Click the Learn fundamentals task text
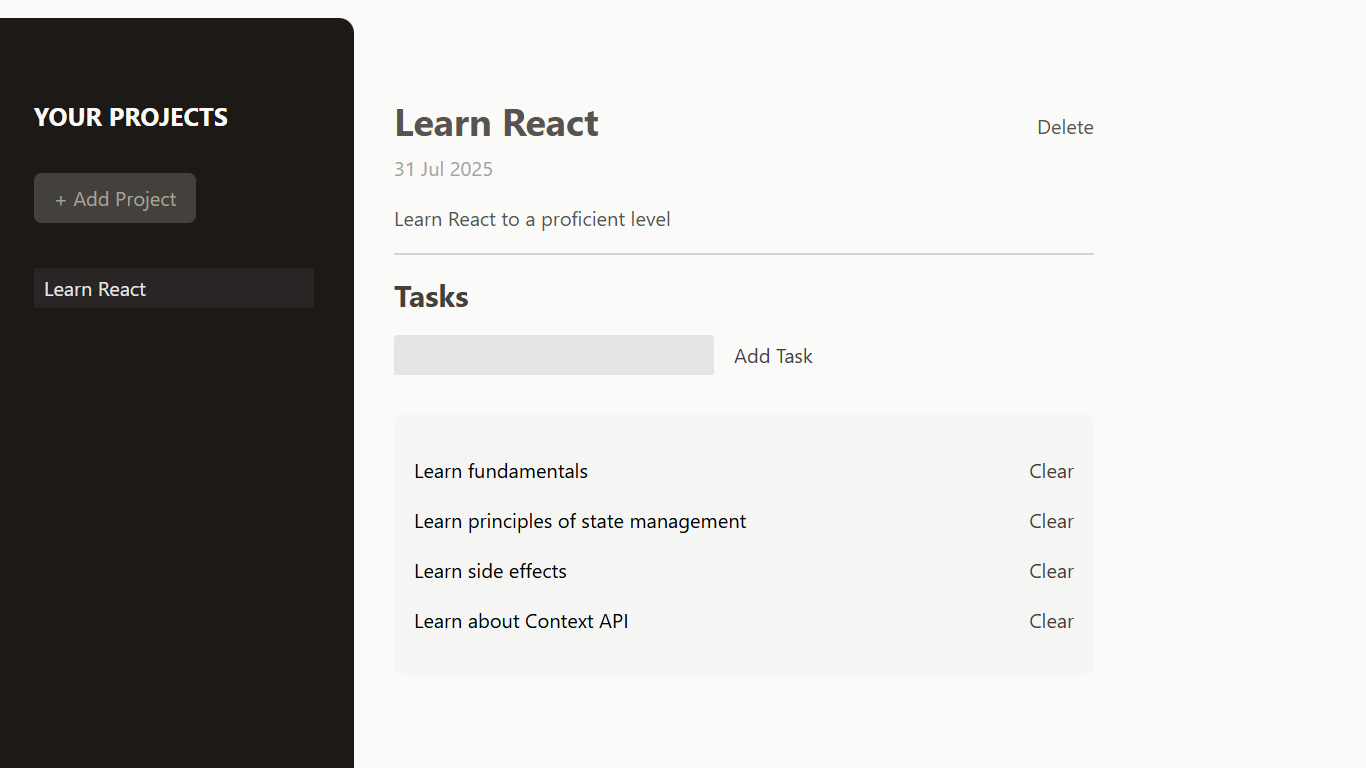The height and width of the screenshot is (768, 1366). (x=500, y=471)
